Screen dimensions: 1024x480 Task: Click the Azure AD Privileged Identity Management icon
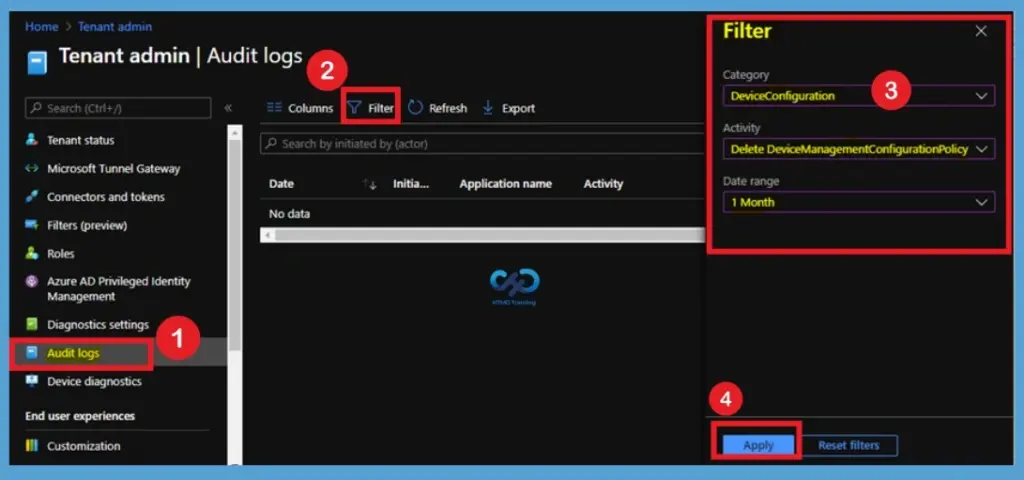pyautogui.click(x=31, y=281)
